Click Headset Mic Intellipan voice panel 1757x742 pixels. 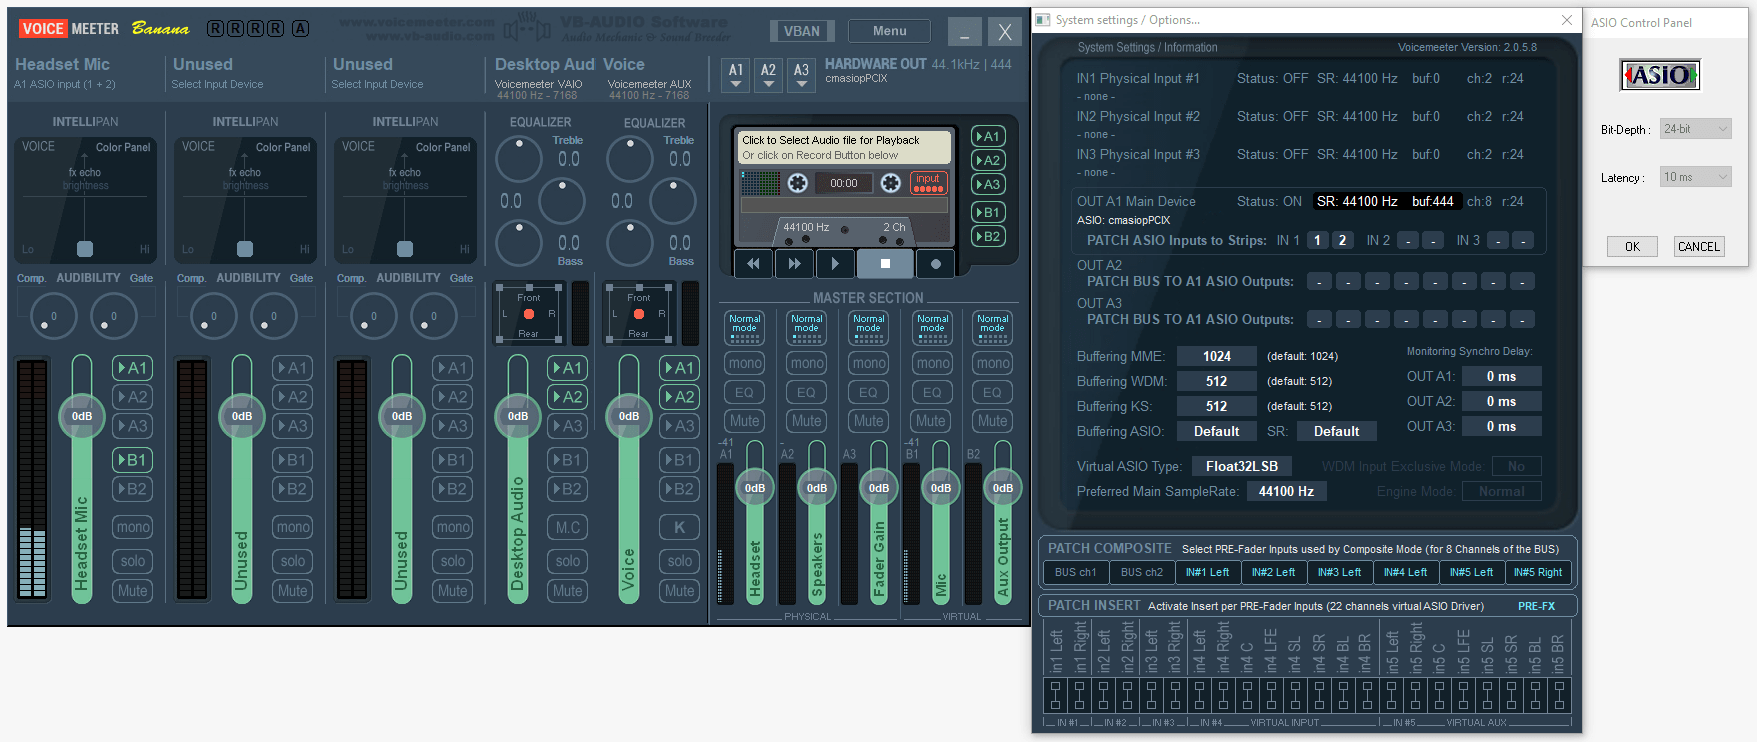coord(85,200)
